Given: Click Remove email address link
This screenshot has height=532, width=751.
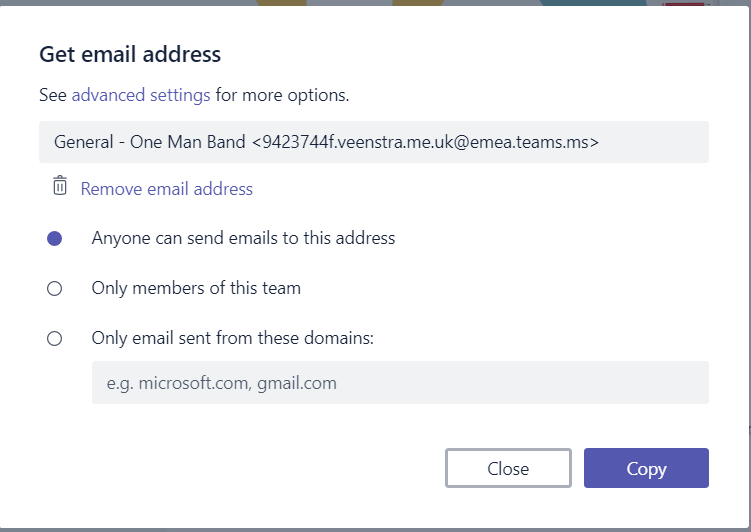Looking at the screenshot, I should 167,189.
